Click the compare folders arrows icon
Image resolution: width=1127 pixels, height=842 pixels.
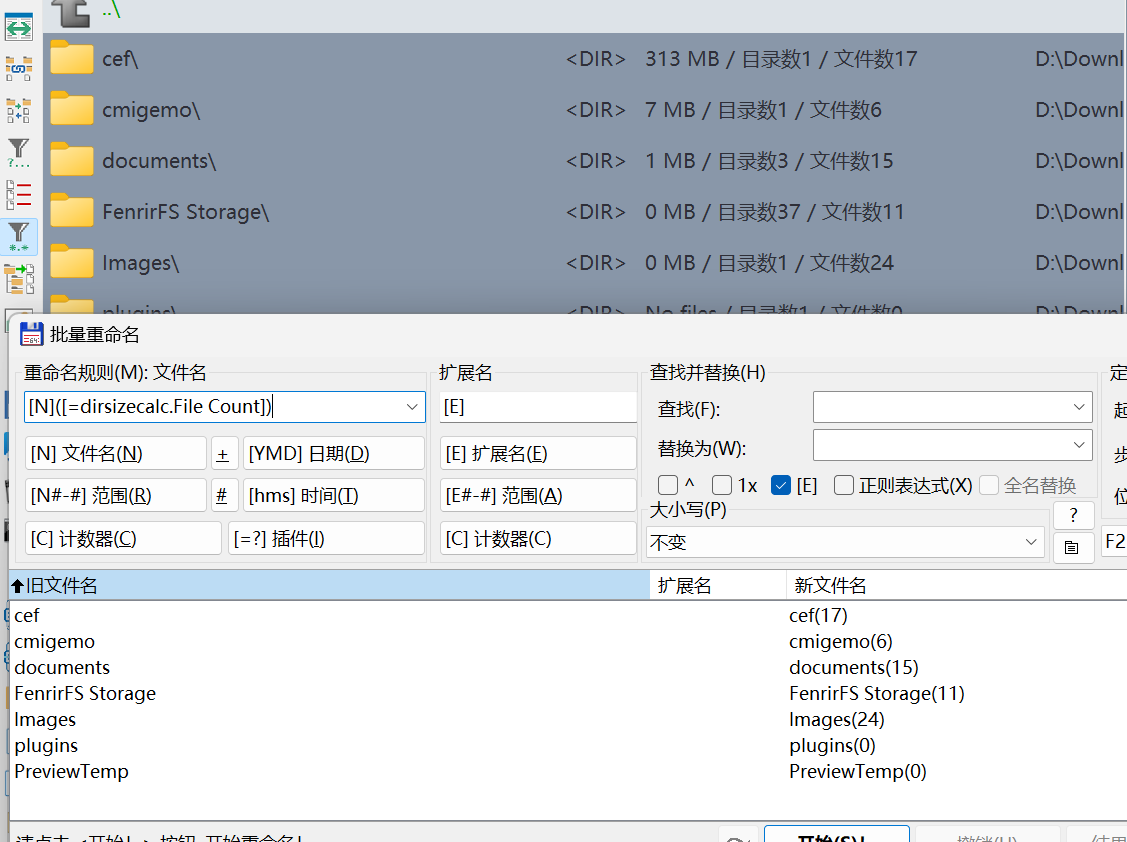[x=19, y=110]
